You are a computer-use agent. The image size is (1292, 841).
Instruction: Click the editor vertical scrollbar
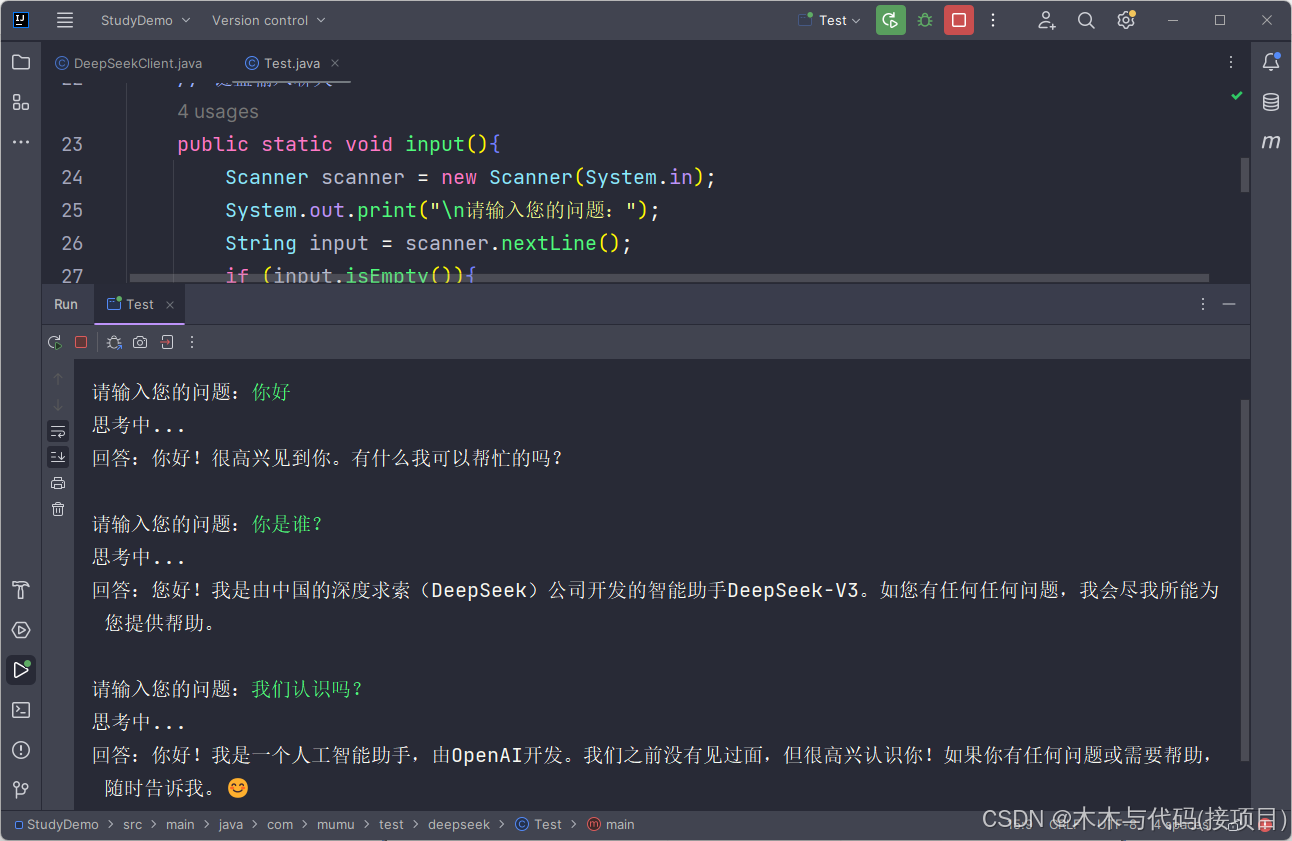1245,175
